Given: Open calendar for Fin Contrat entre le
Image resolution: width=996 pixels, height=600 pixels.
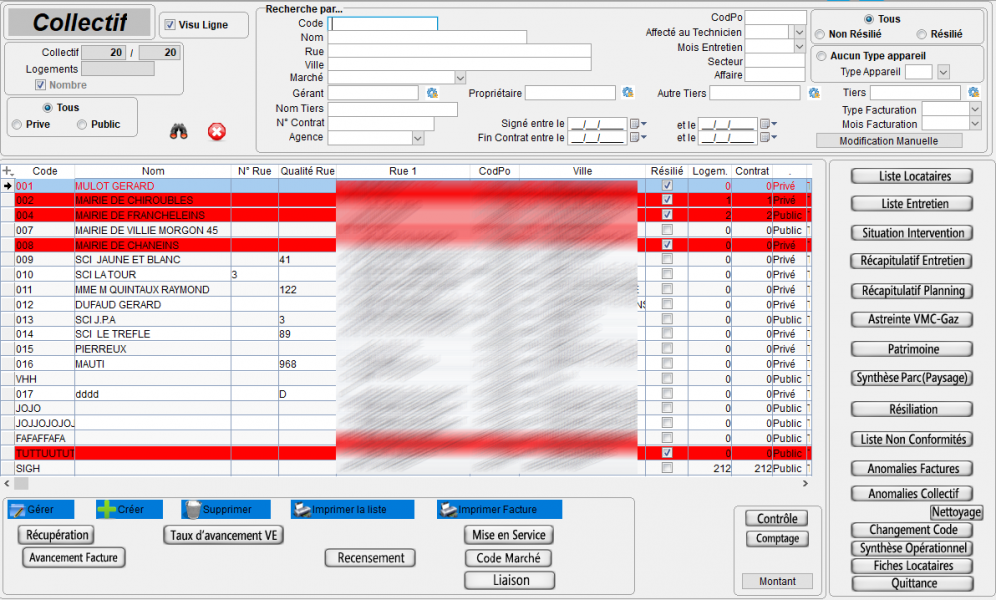Looking at the screenshot, I should pos(638,137).
